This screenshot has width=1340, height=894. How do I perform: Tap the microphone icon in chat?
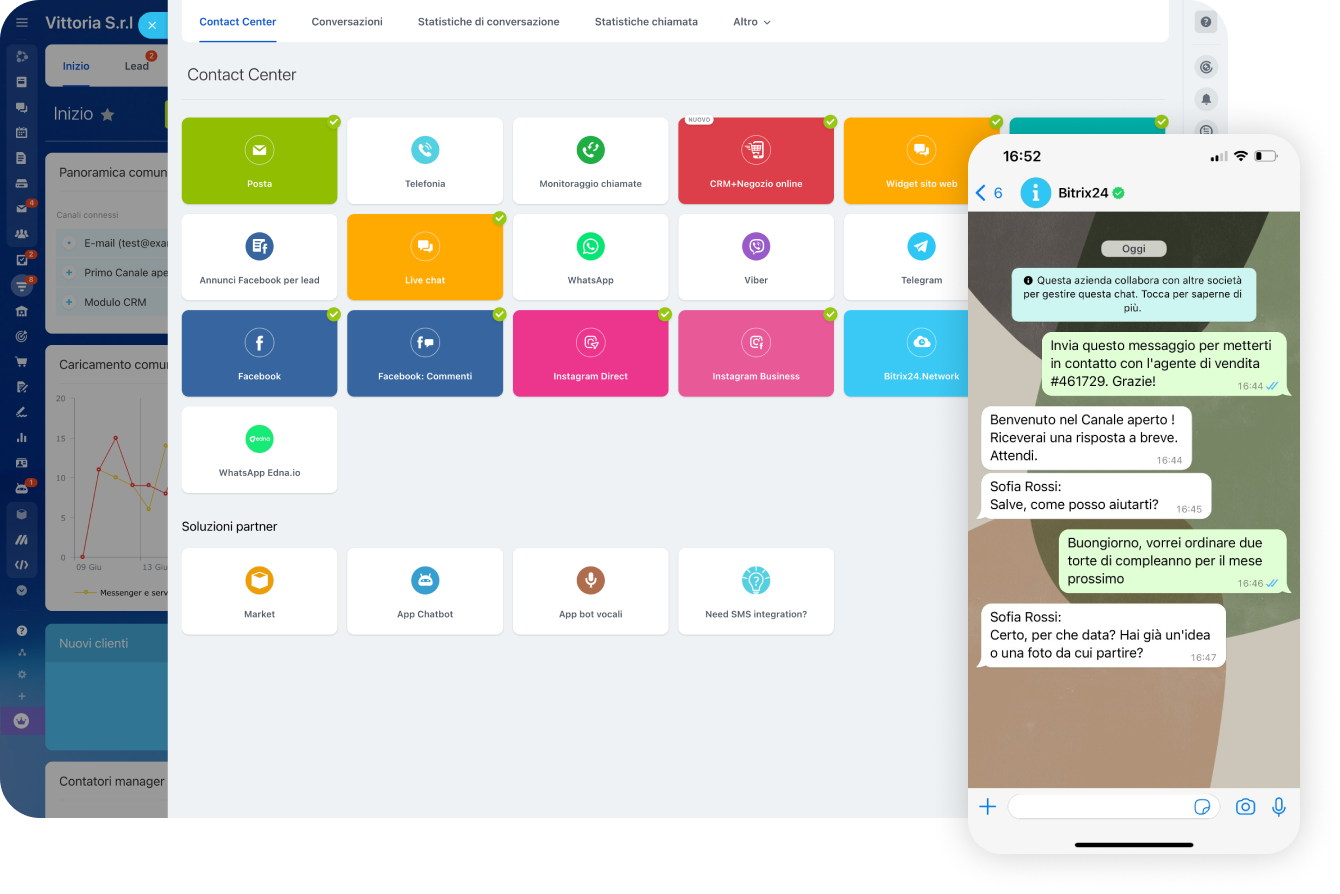pyautogui.click(x=1278, y=807)
